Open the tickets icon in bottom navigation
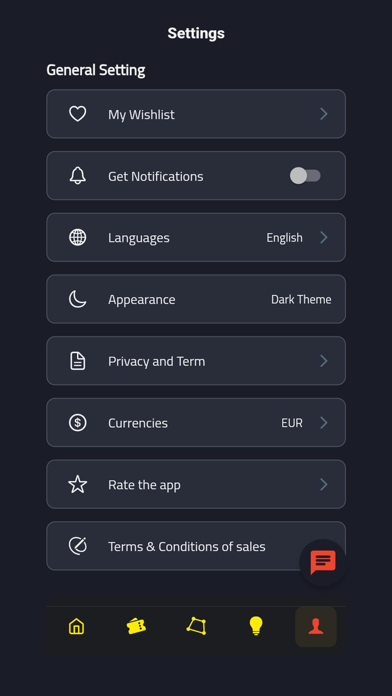The height and width of the screenshot is (696, 392). click(x=136, y=626)
